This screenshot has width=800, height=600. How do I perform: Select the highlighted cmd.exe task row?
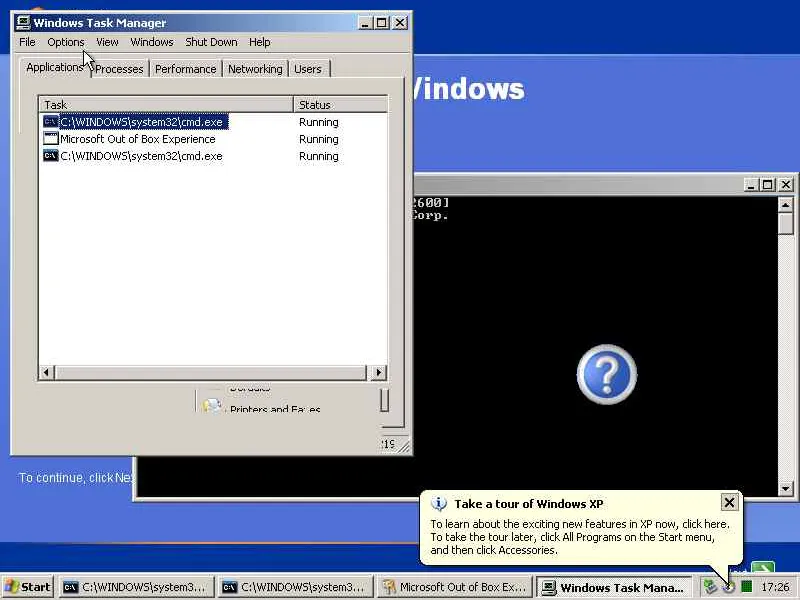pyautogui.click(x=213, y=122)
